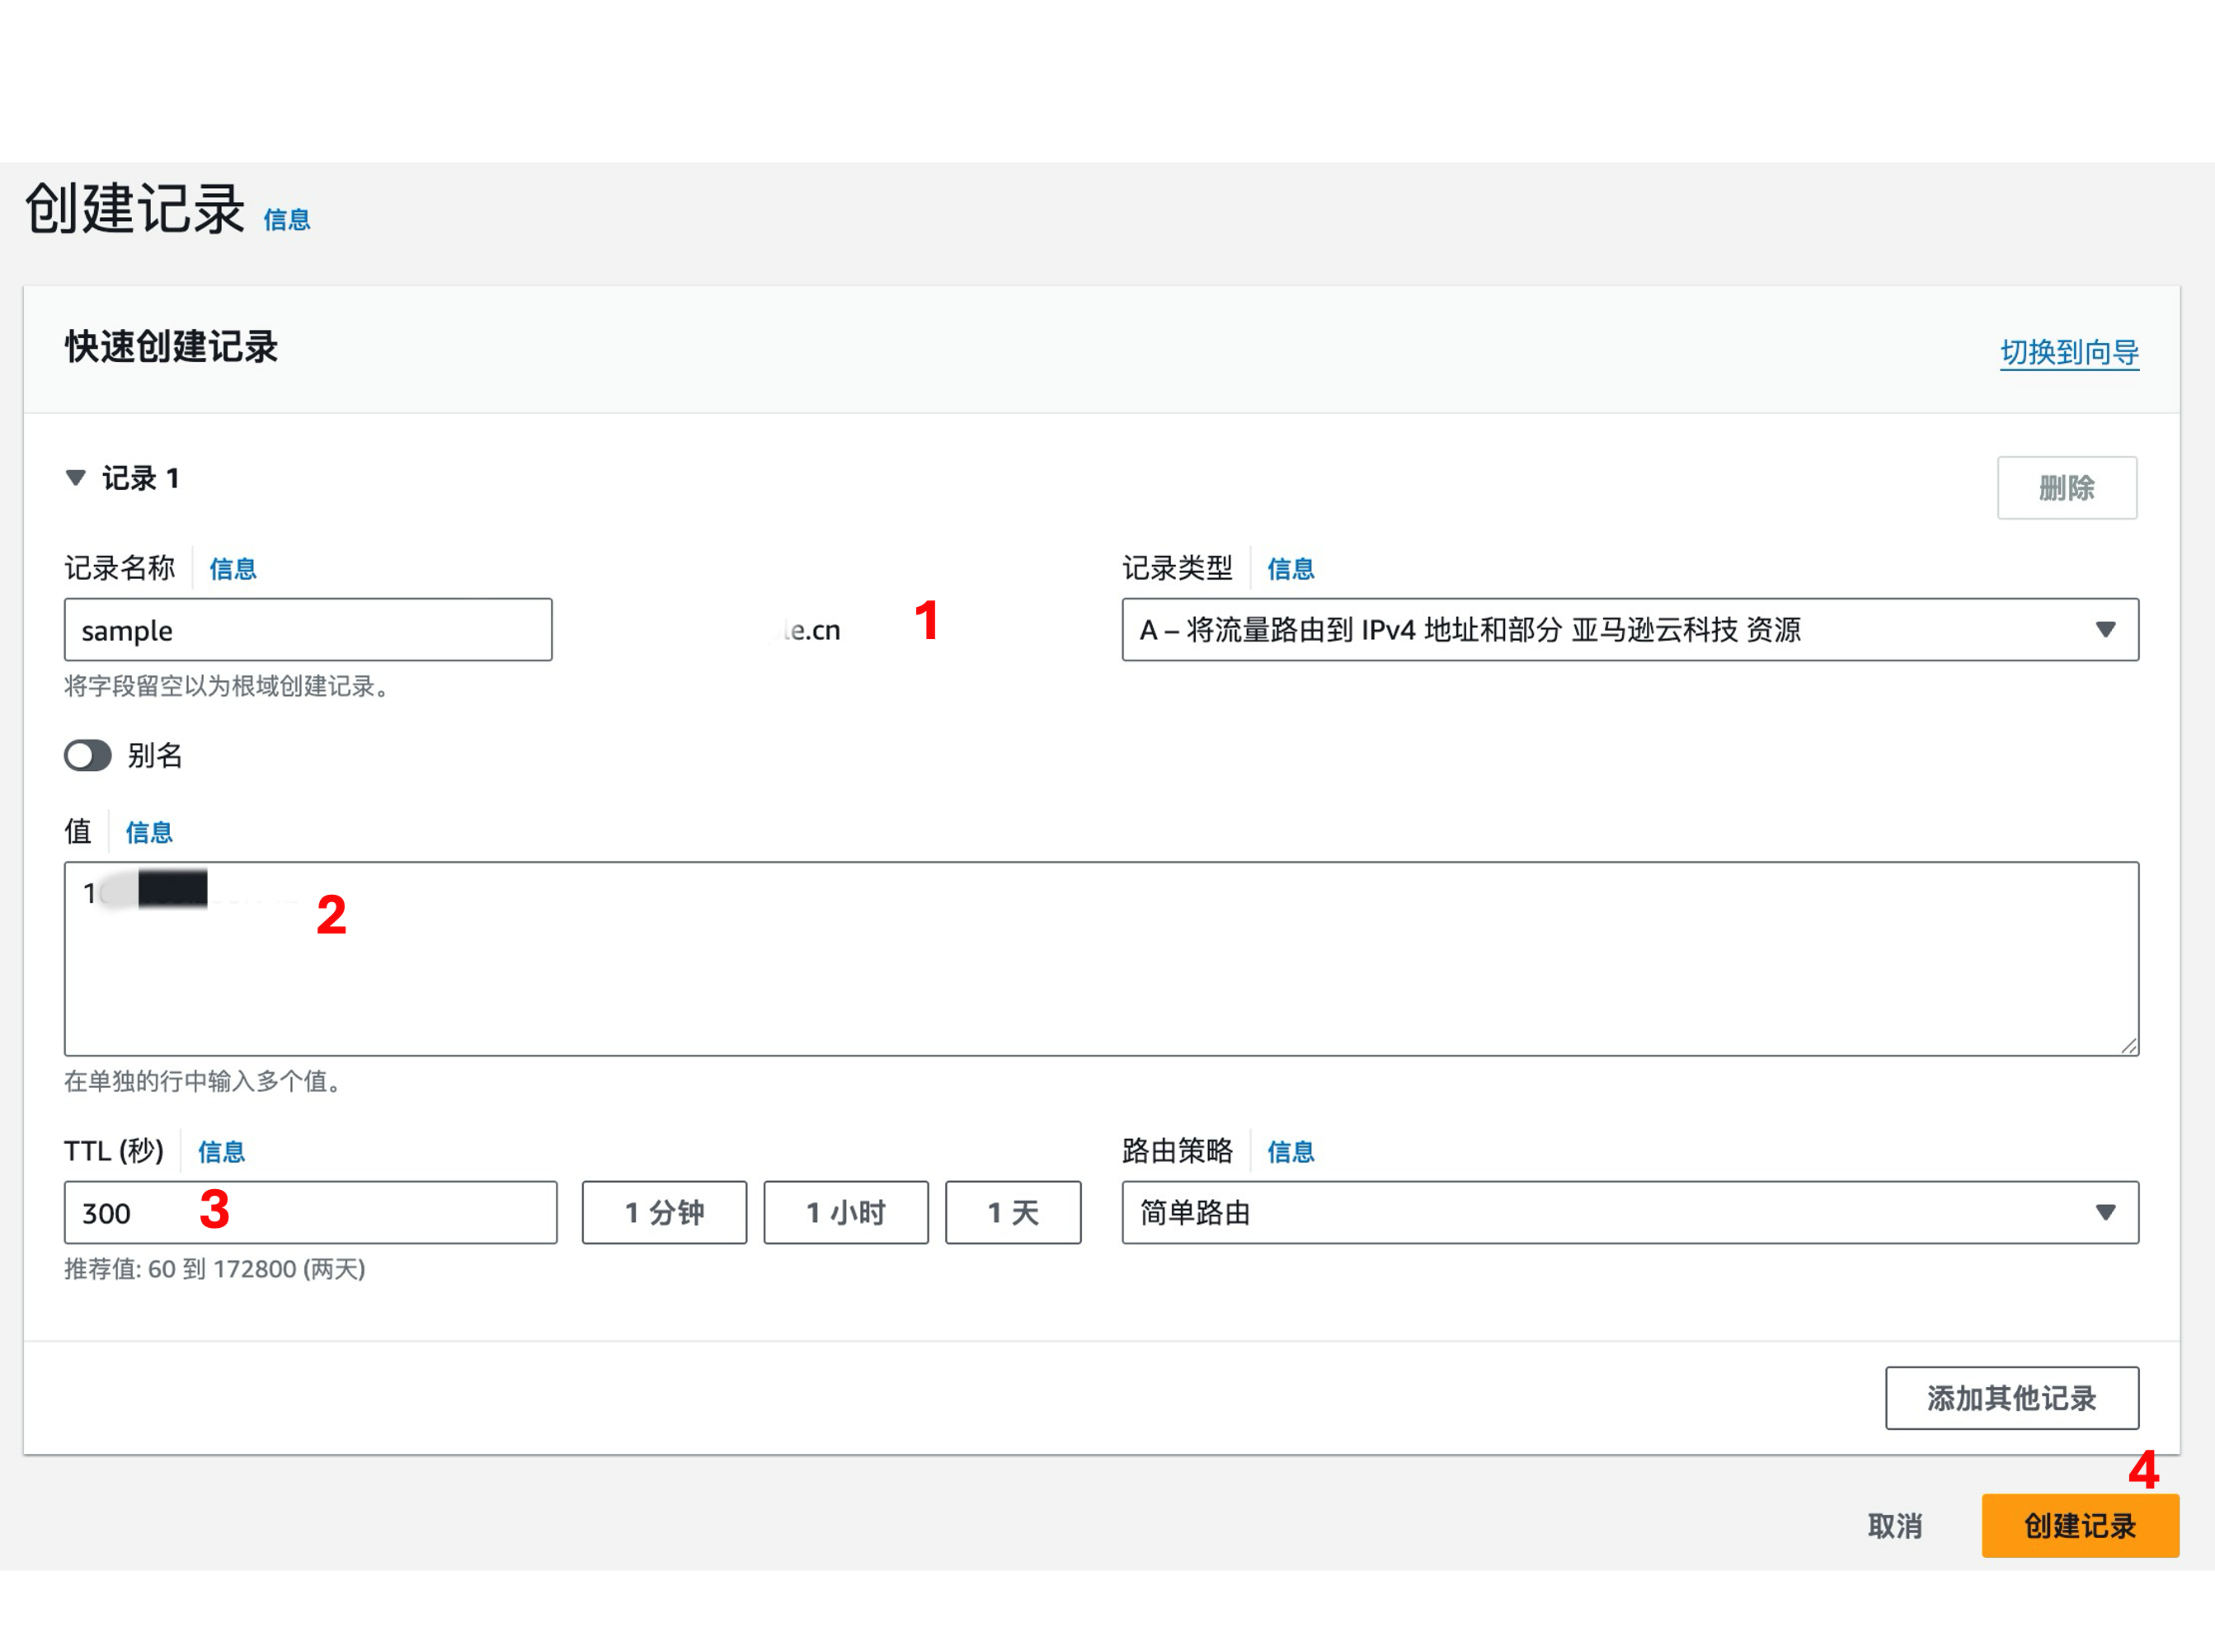Image resolution: width=2215 pixels, height=1652 pixels.
Task: Click 取消 to cancel
Action: point(1895,1526)
